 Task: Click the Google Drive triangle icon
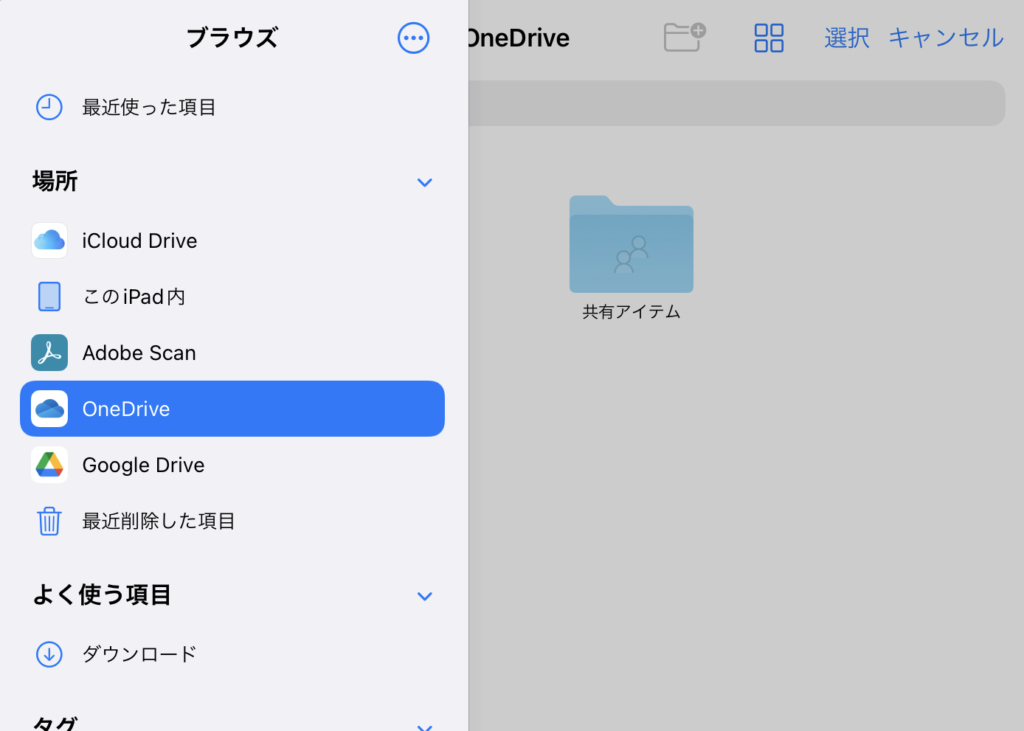49,465
